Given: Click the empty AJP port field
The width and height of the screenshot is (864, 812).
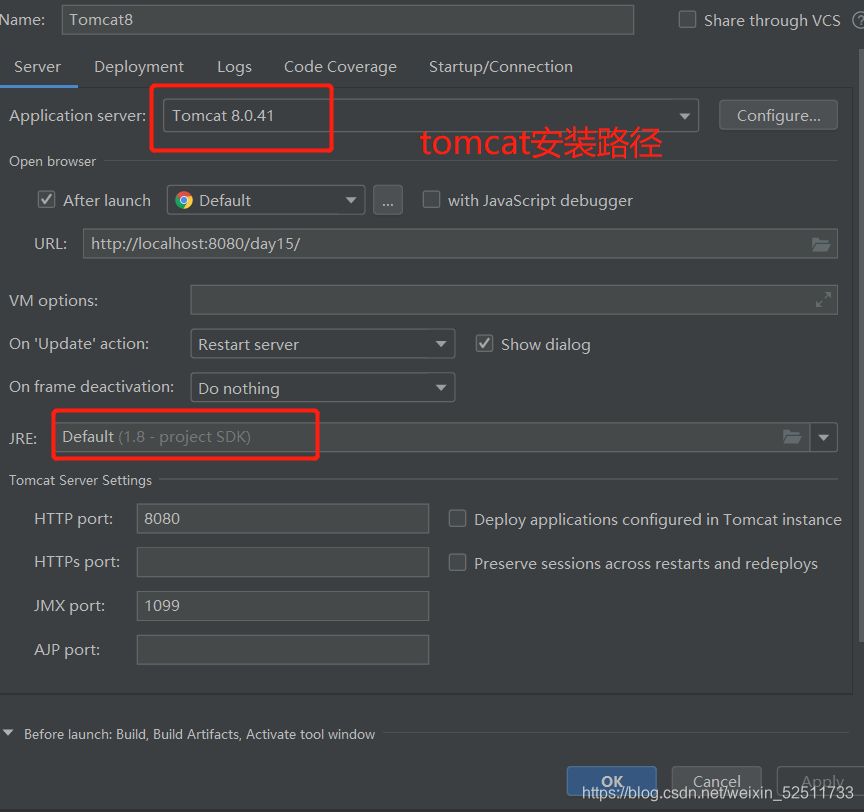Looking at the screenshot, I should pyautogui.click(x=283, y=649).
